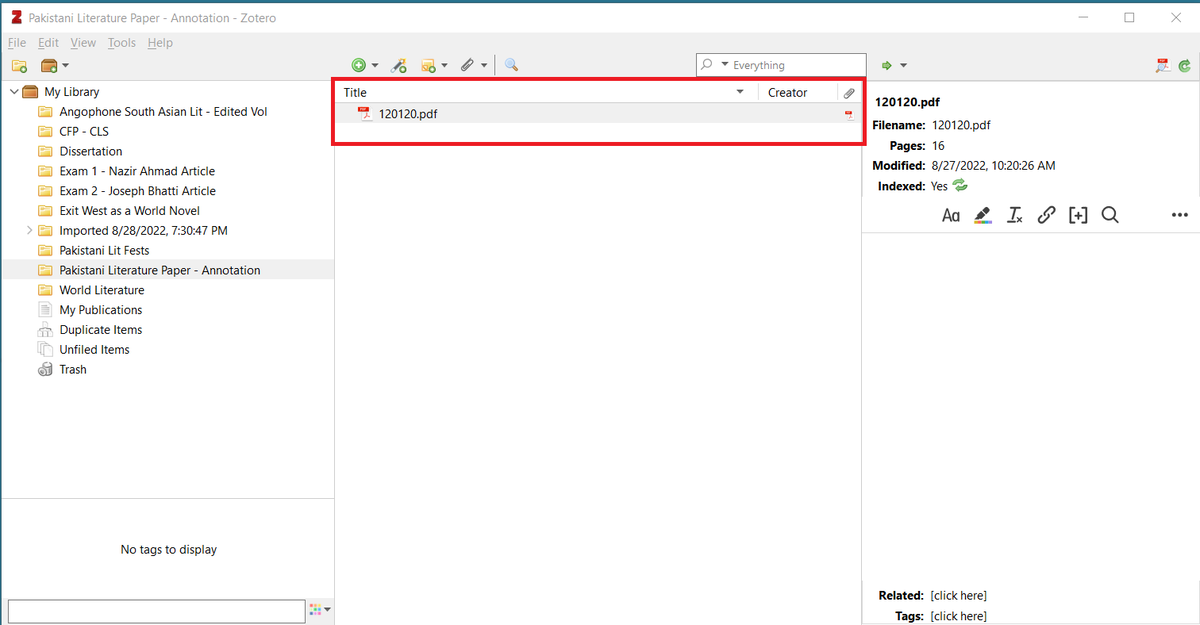Open the Trash in the library
The width and height of the screenshot is (1200, 625).
(72, 370)
